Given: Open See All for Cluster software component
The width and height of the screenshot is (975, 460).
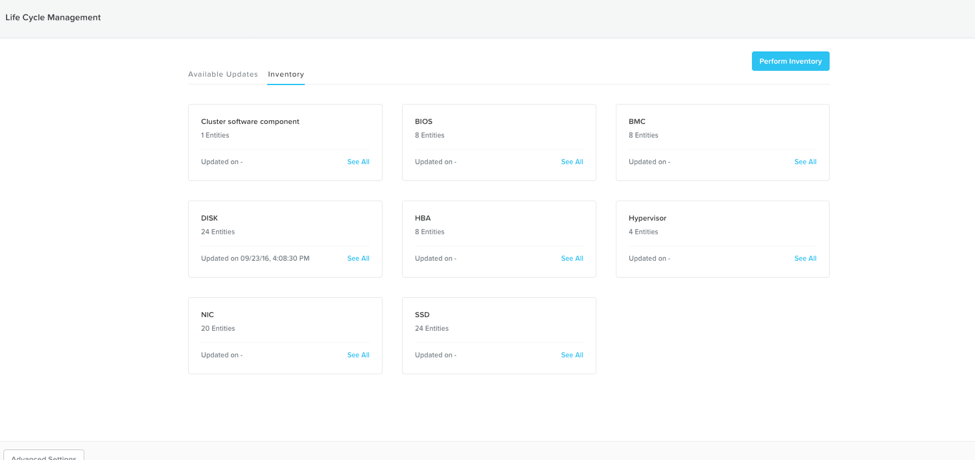Looking at the screenshot, I should 358,162.
